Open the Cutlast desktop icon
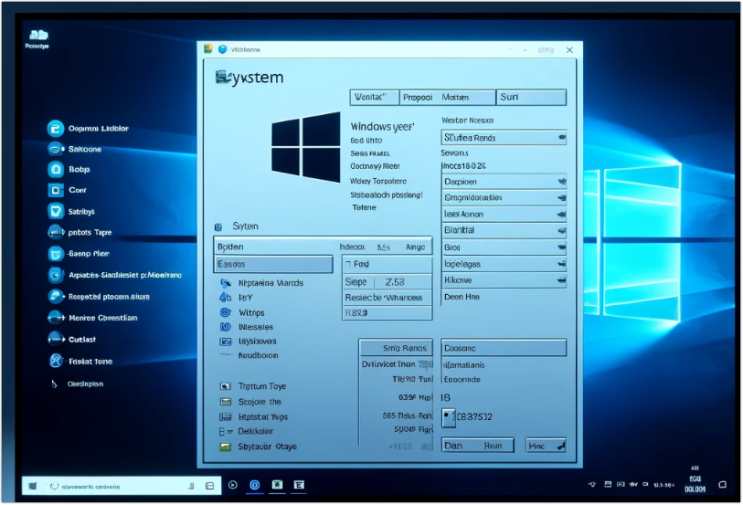The image size is (743, 505). [x=55, y=339]
